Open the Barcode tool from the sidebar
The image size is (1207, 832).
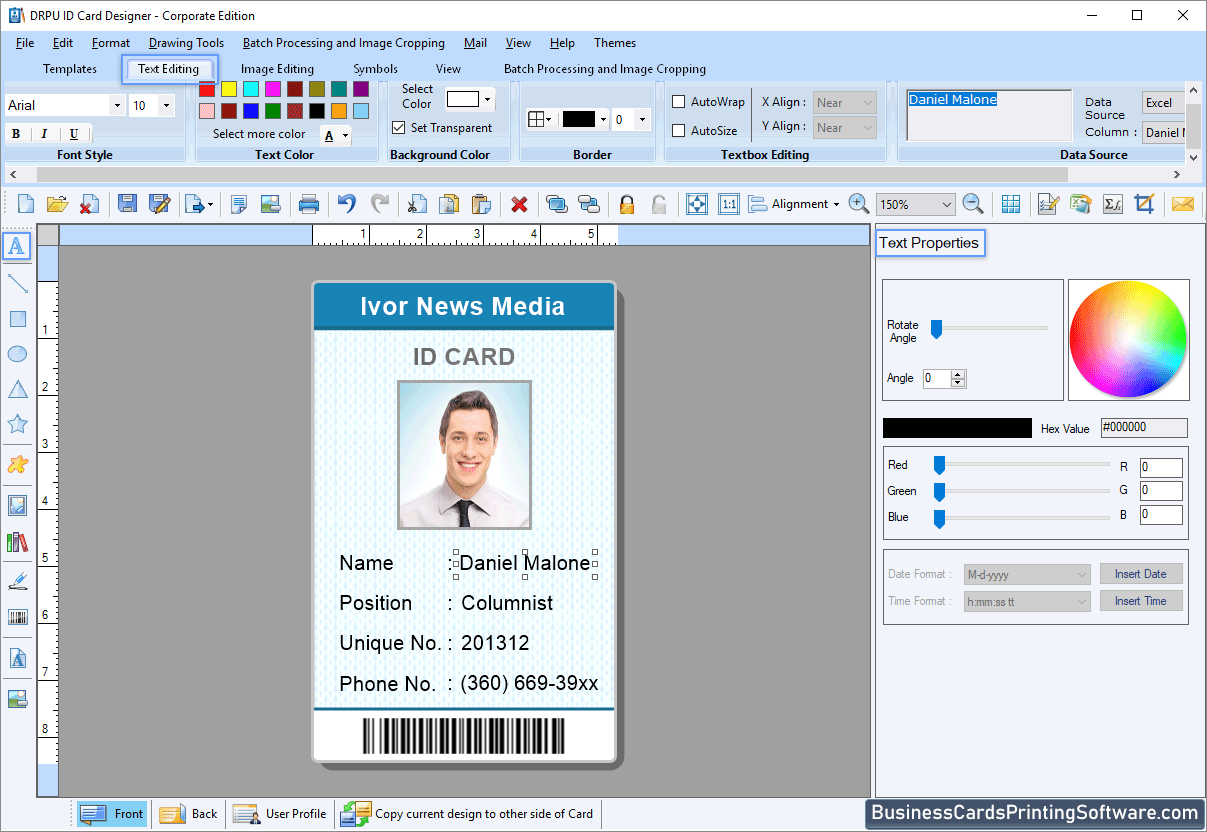pyautogui.click(x=16, y=616)
